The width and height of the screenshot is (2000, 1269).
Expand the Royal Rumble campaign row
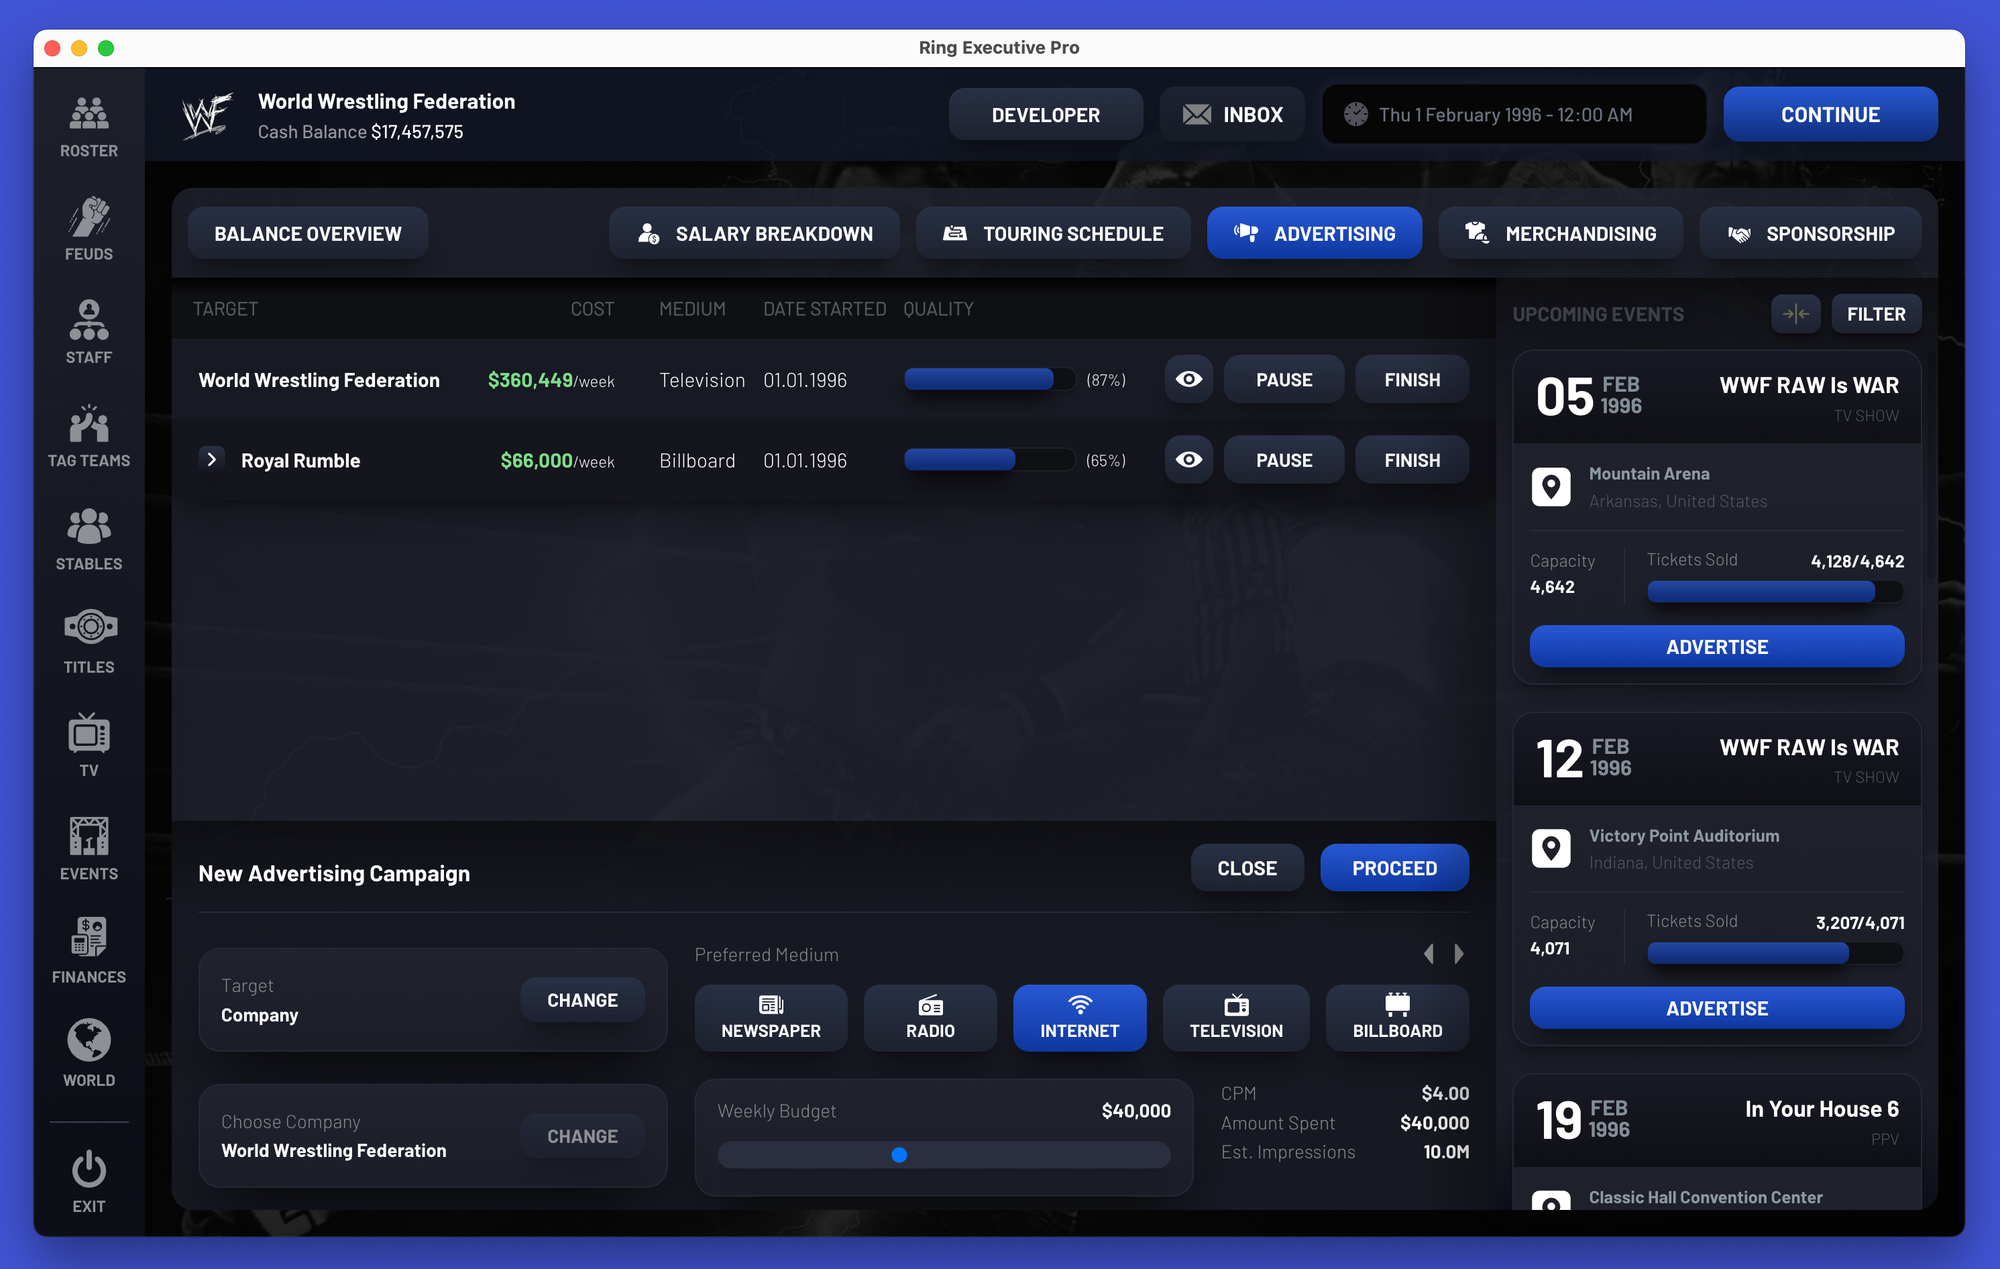coord(211,459)
